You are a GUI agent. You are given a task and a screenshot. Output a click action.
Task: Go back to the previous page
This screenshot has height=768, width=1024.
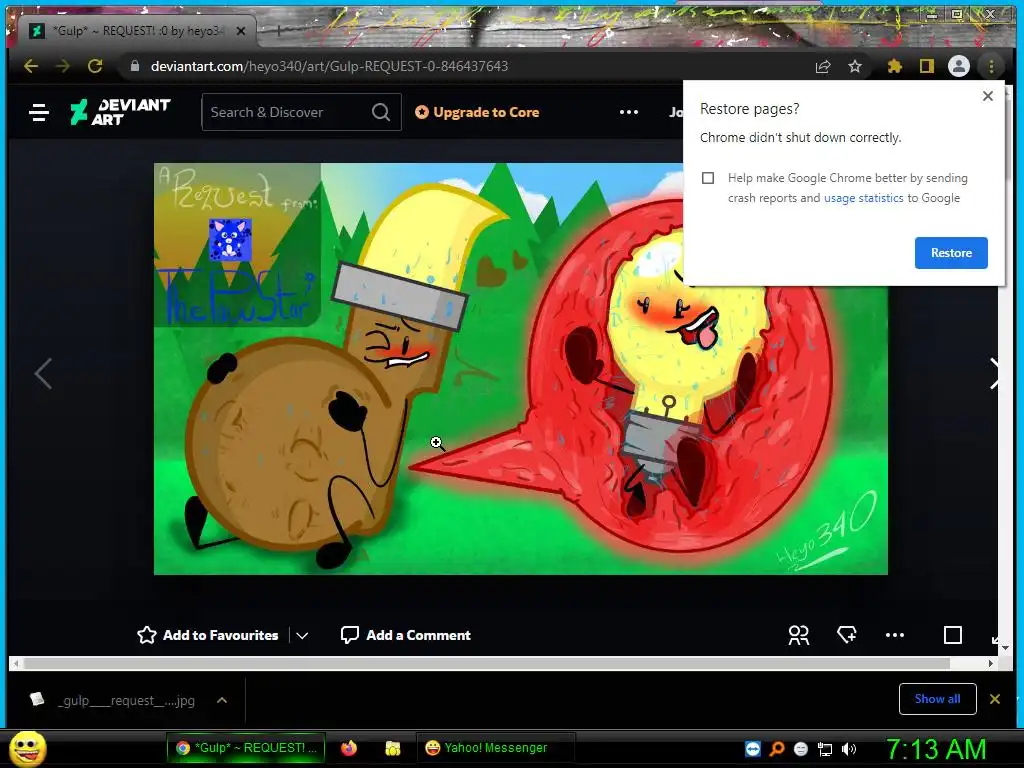pos(31,66)
